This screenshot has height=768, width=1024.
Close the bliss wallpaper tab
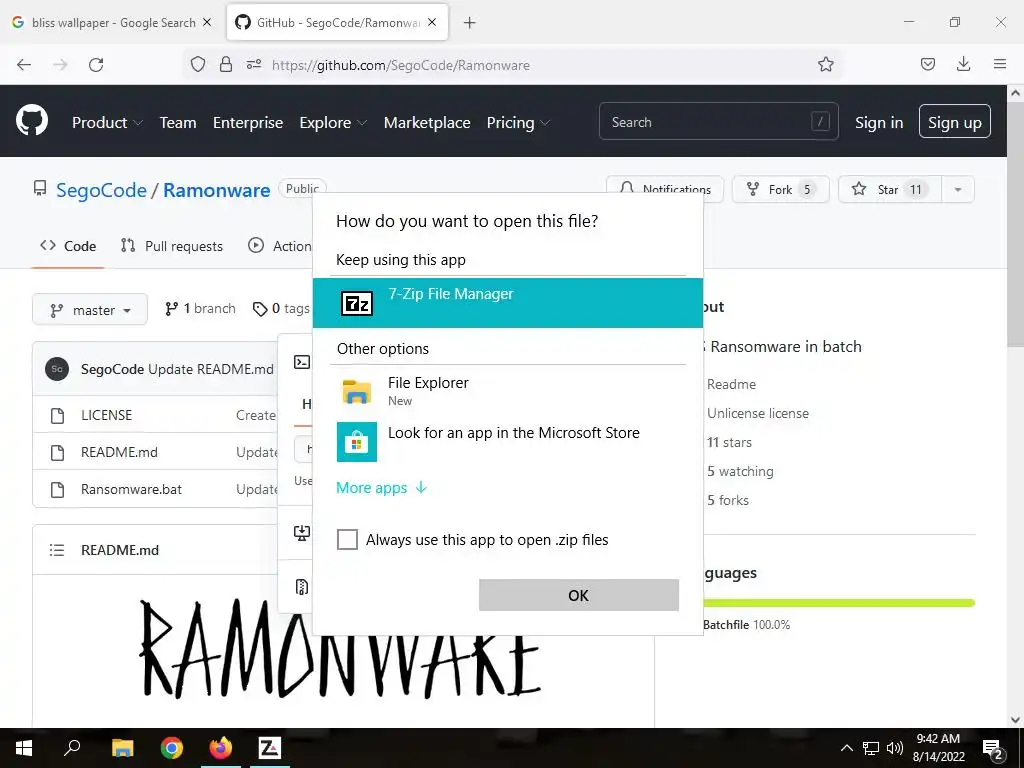[207, 22]
